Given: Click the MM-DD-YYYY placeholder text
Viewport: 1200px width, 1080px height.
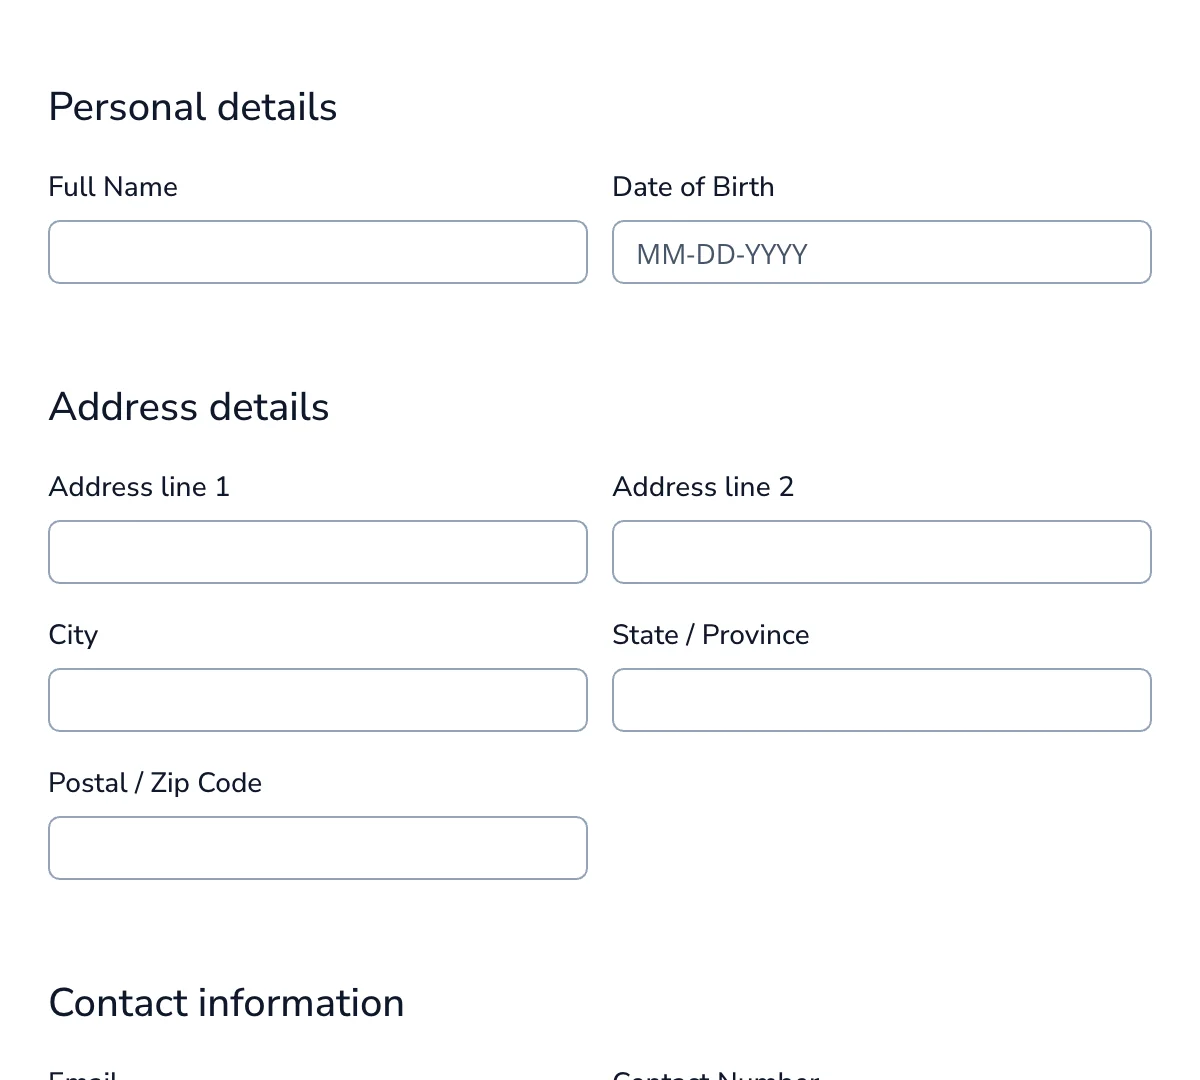Looking at the screenshot, I should 721,255.
